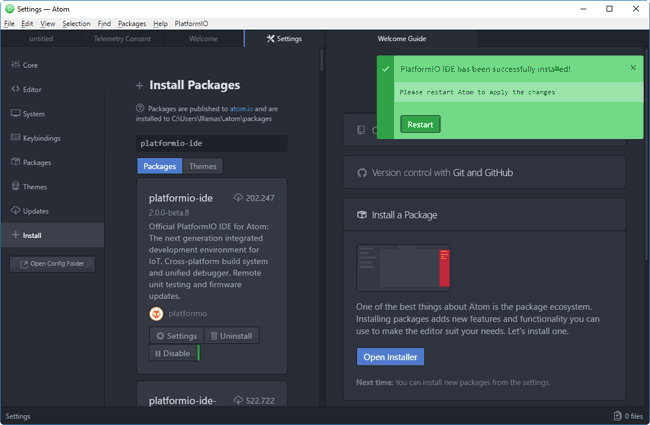Click the Updates cloud download icon
The width and height of the screenshot is (650, 425).
coord(15,210)
